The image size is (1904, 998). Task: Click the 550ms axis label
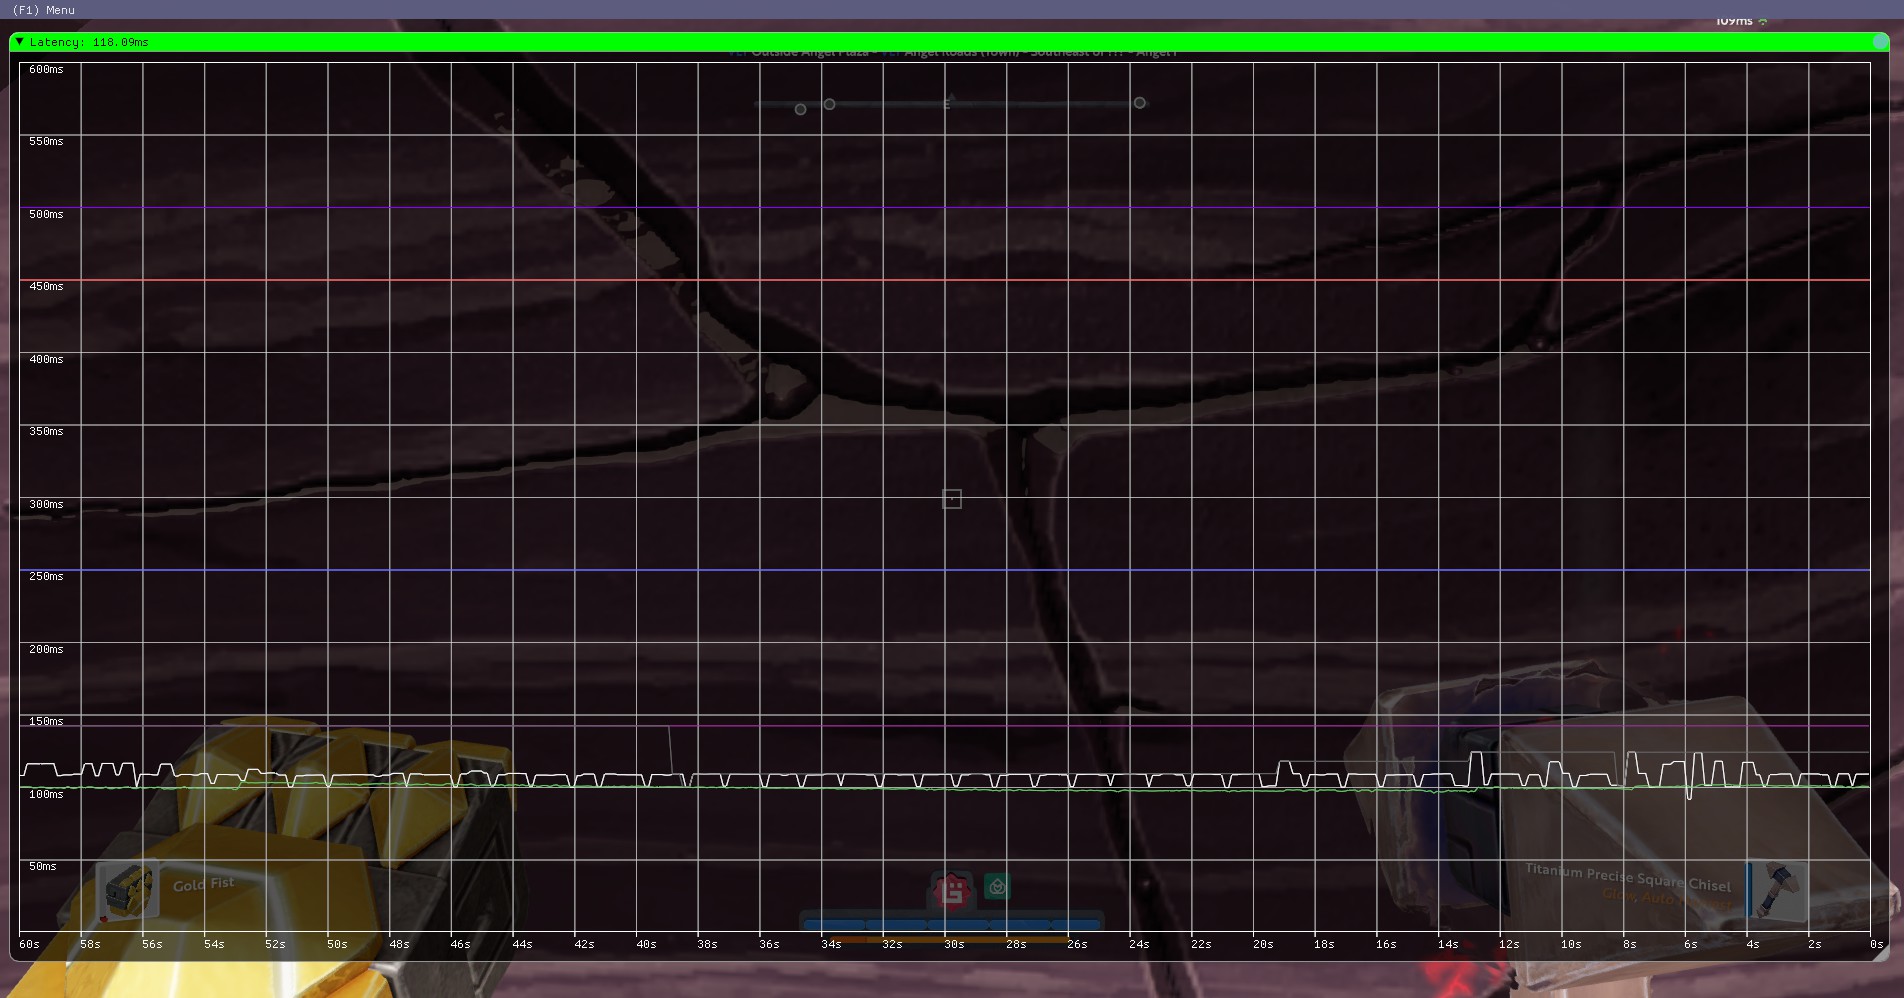46,141
